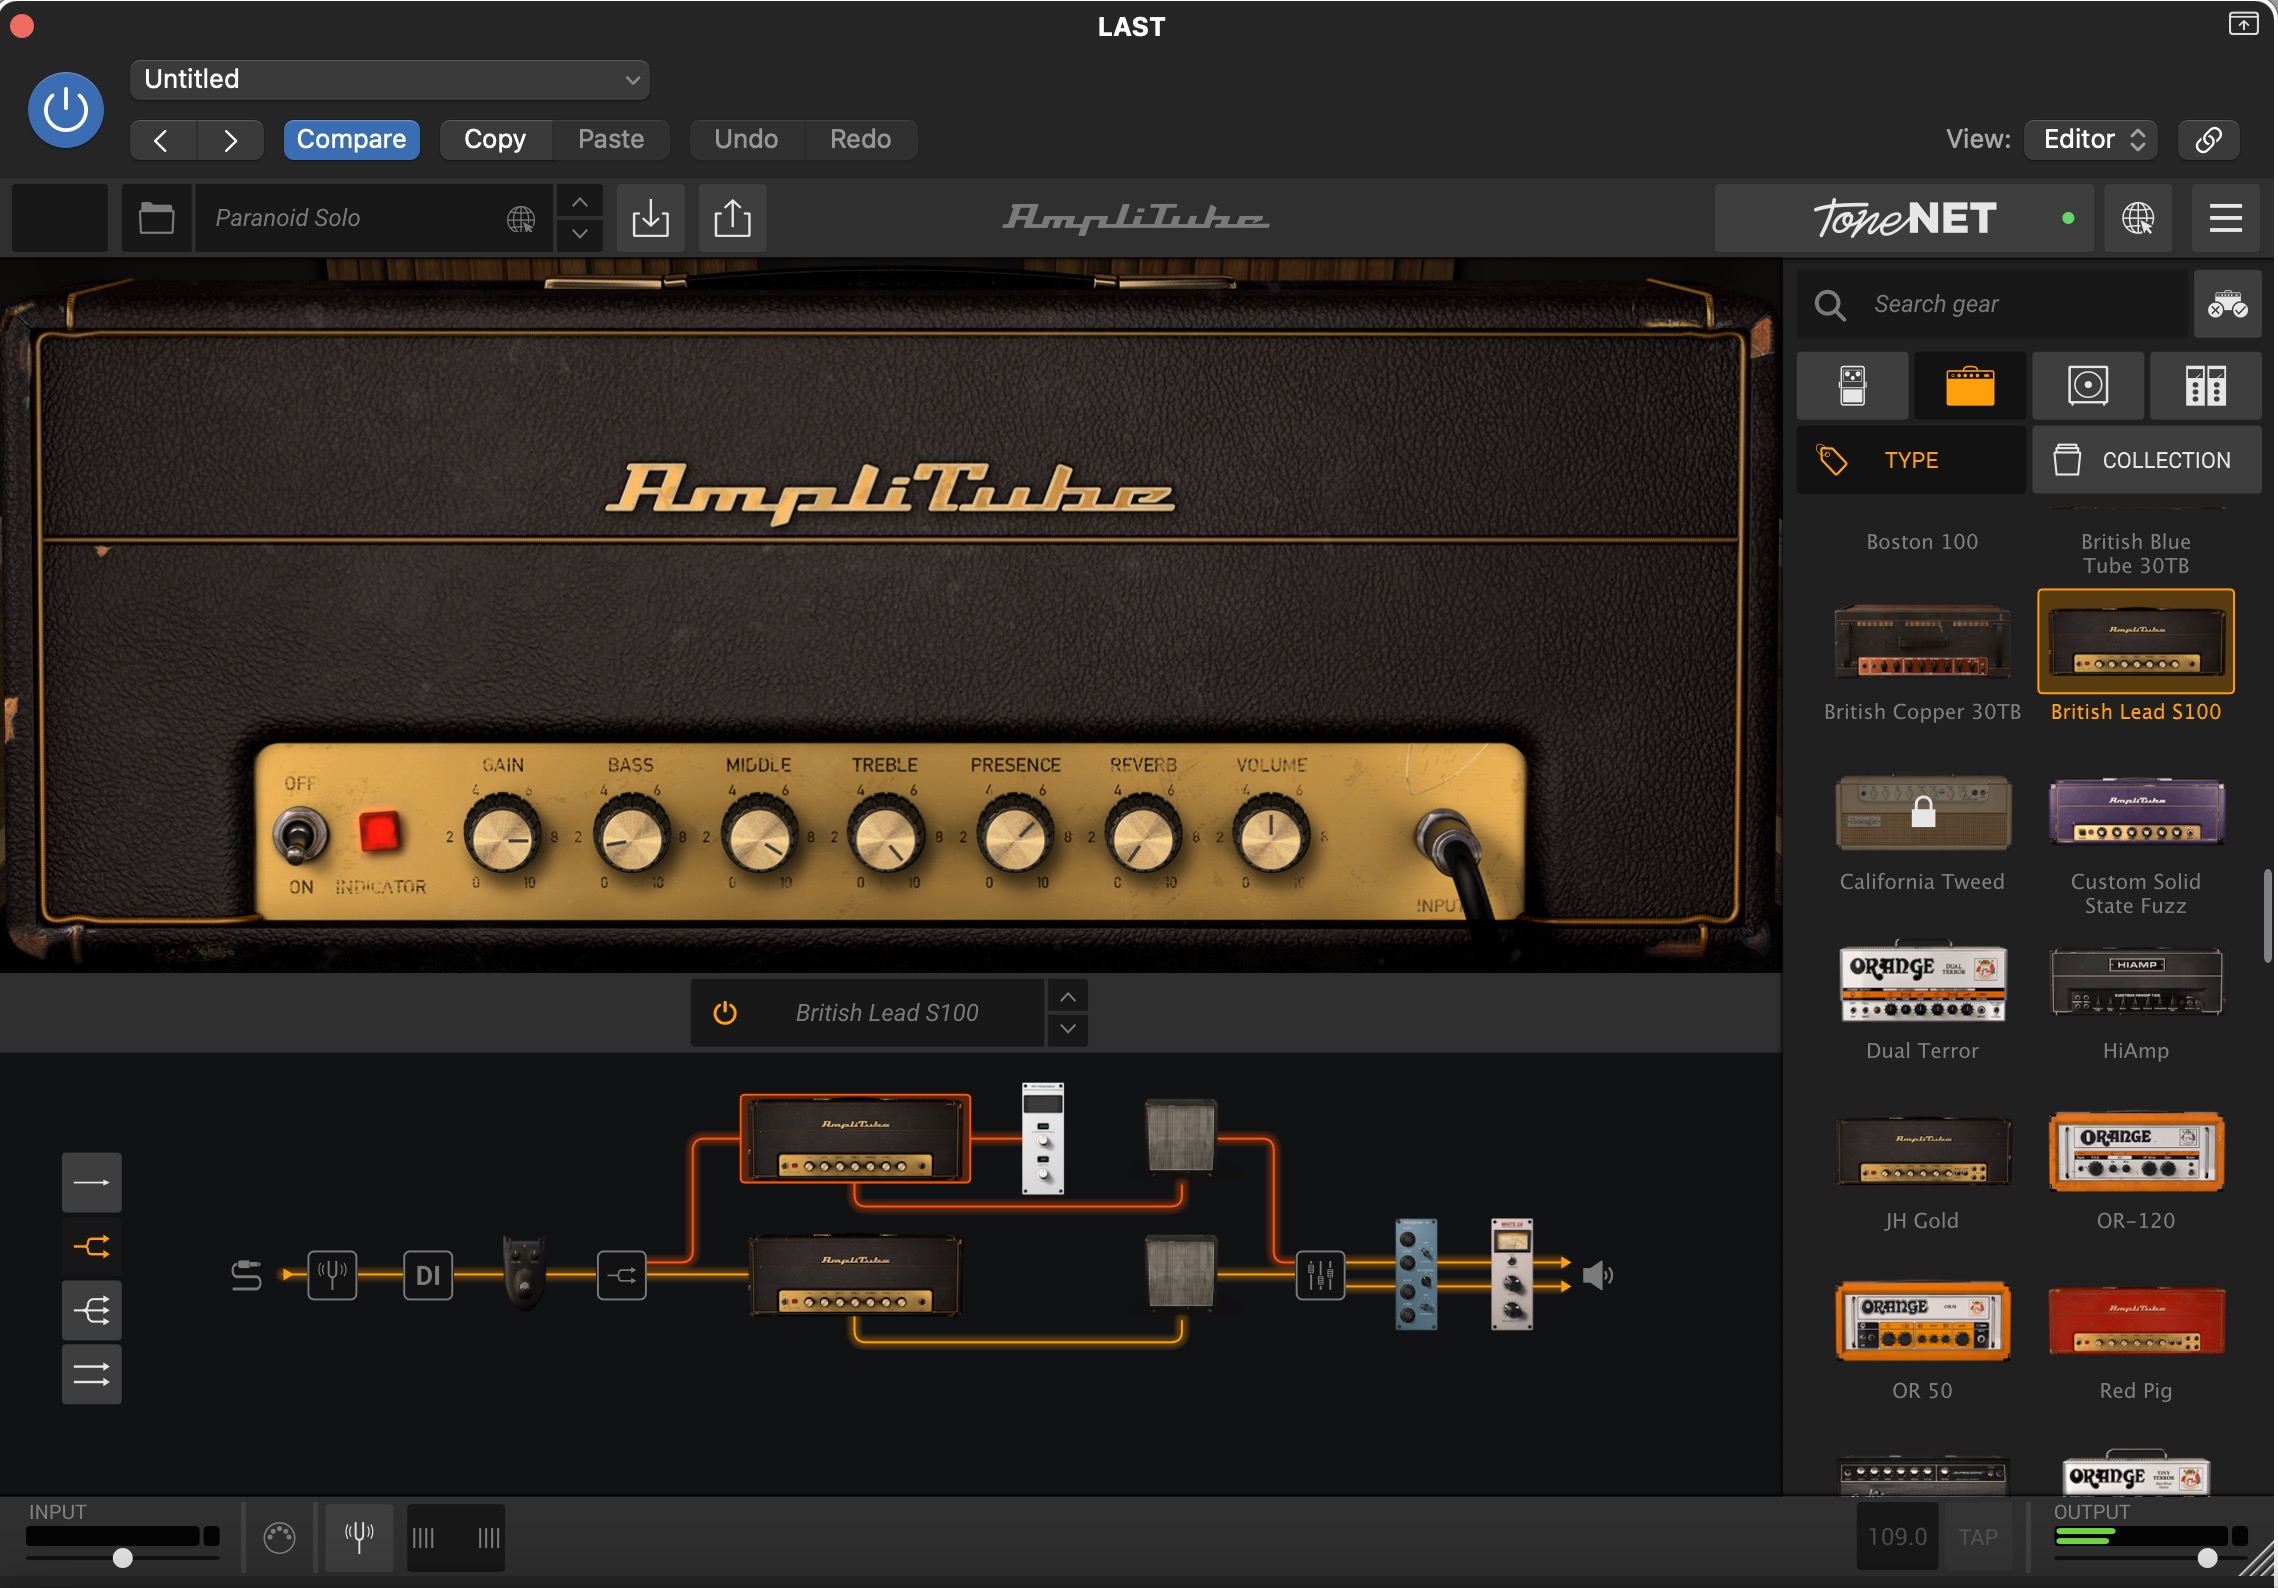2278x1588 pixels.
Task: Select the TYPE filter tab
Action: click(1912, 460)
